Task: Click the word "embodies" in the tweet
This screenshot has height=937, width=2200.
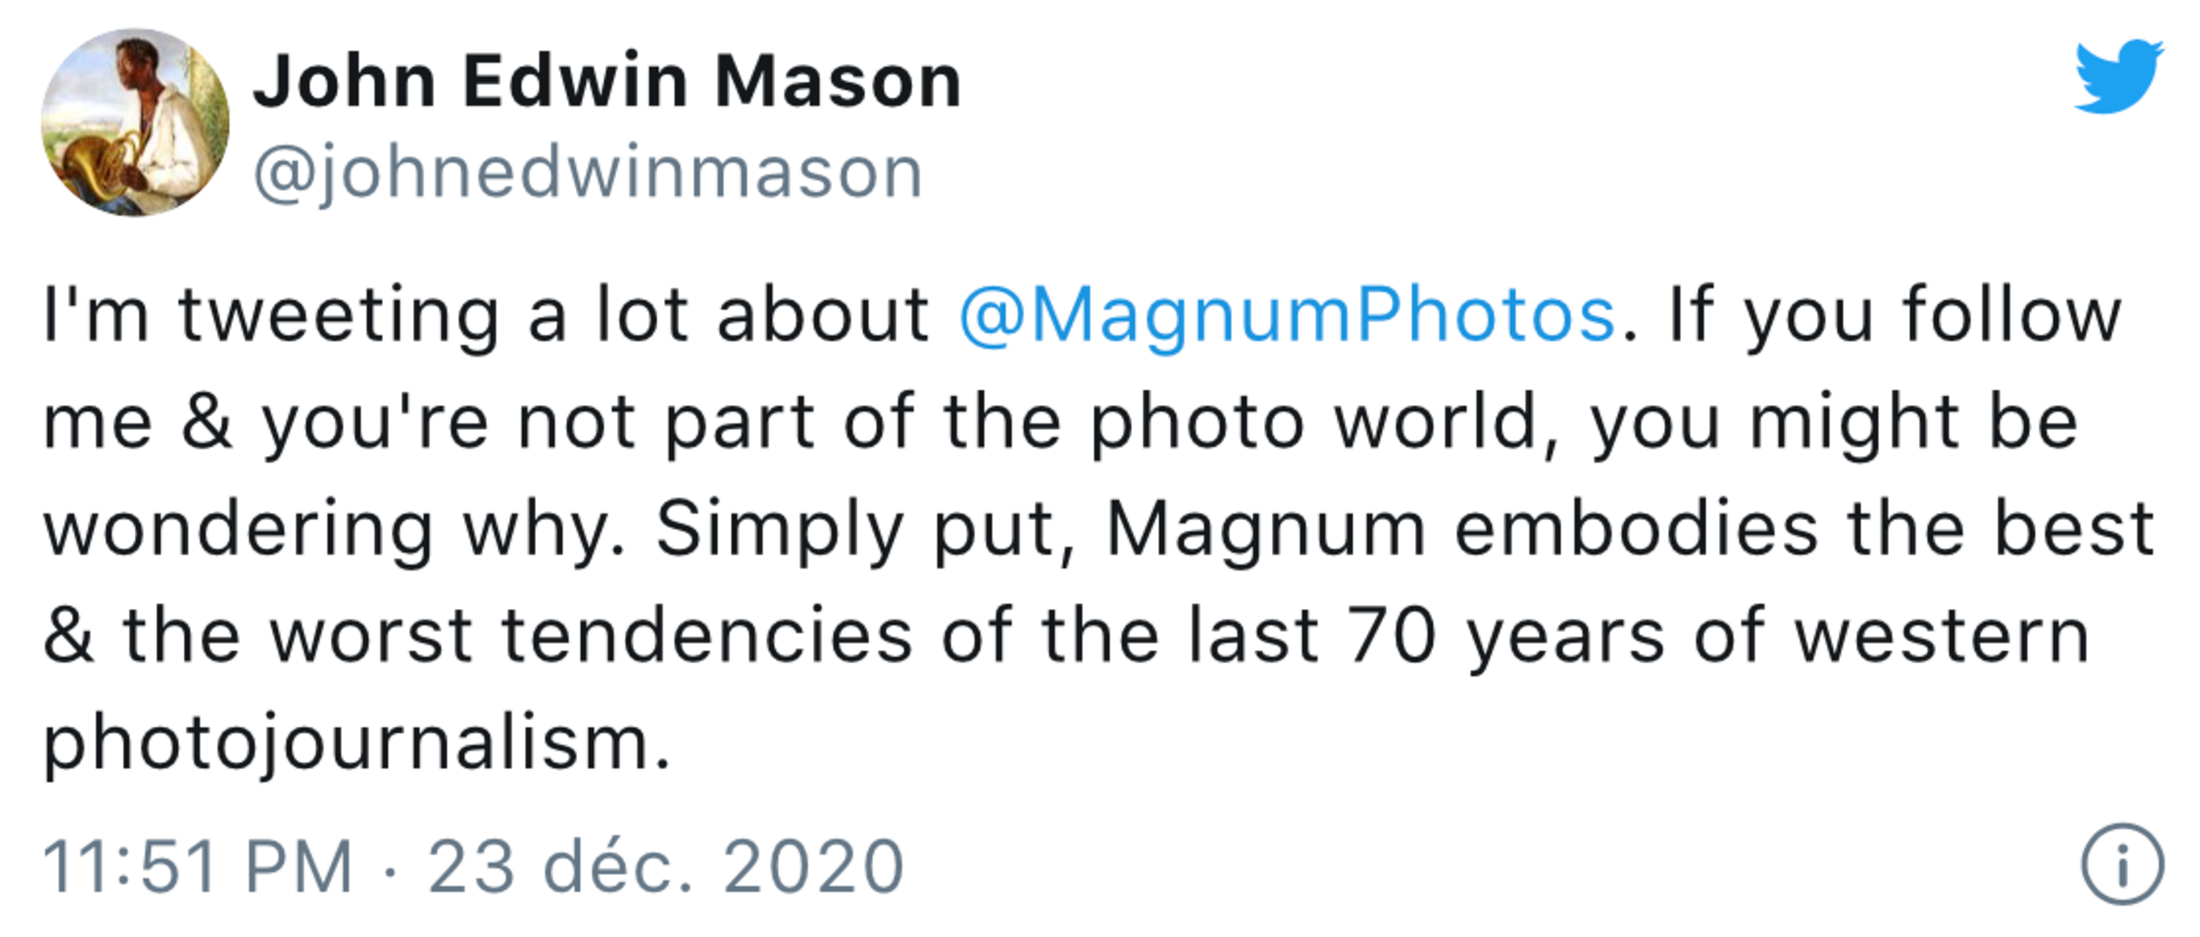Action: tap(1636, 528)
